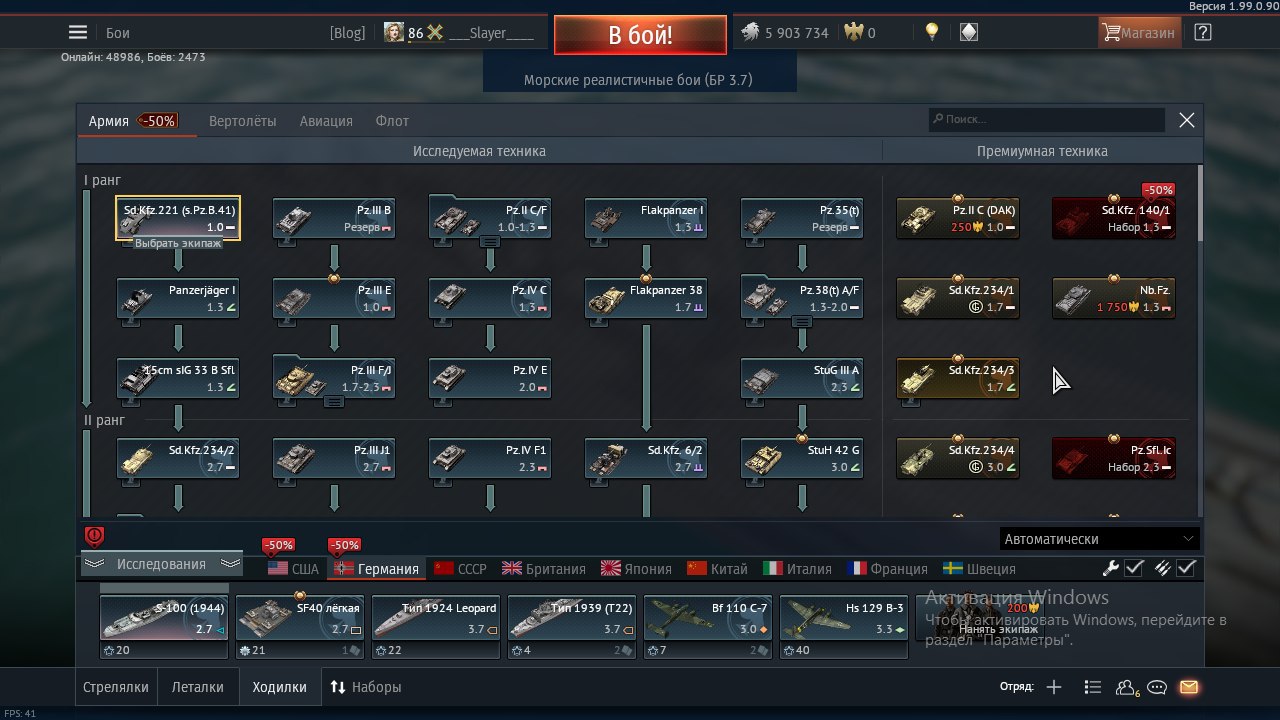Select the Китай nation tab
Image resolution: width=1280 pixels, height=720 pixels.
coord(717,569)
